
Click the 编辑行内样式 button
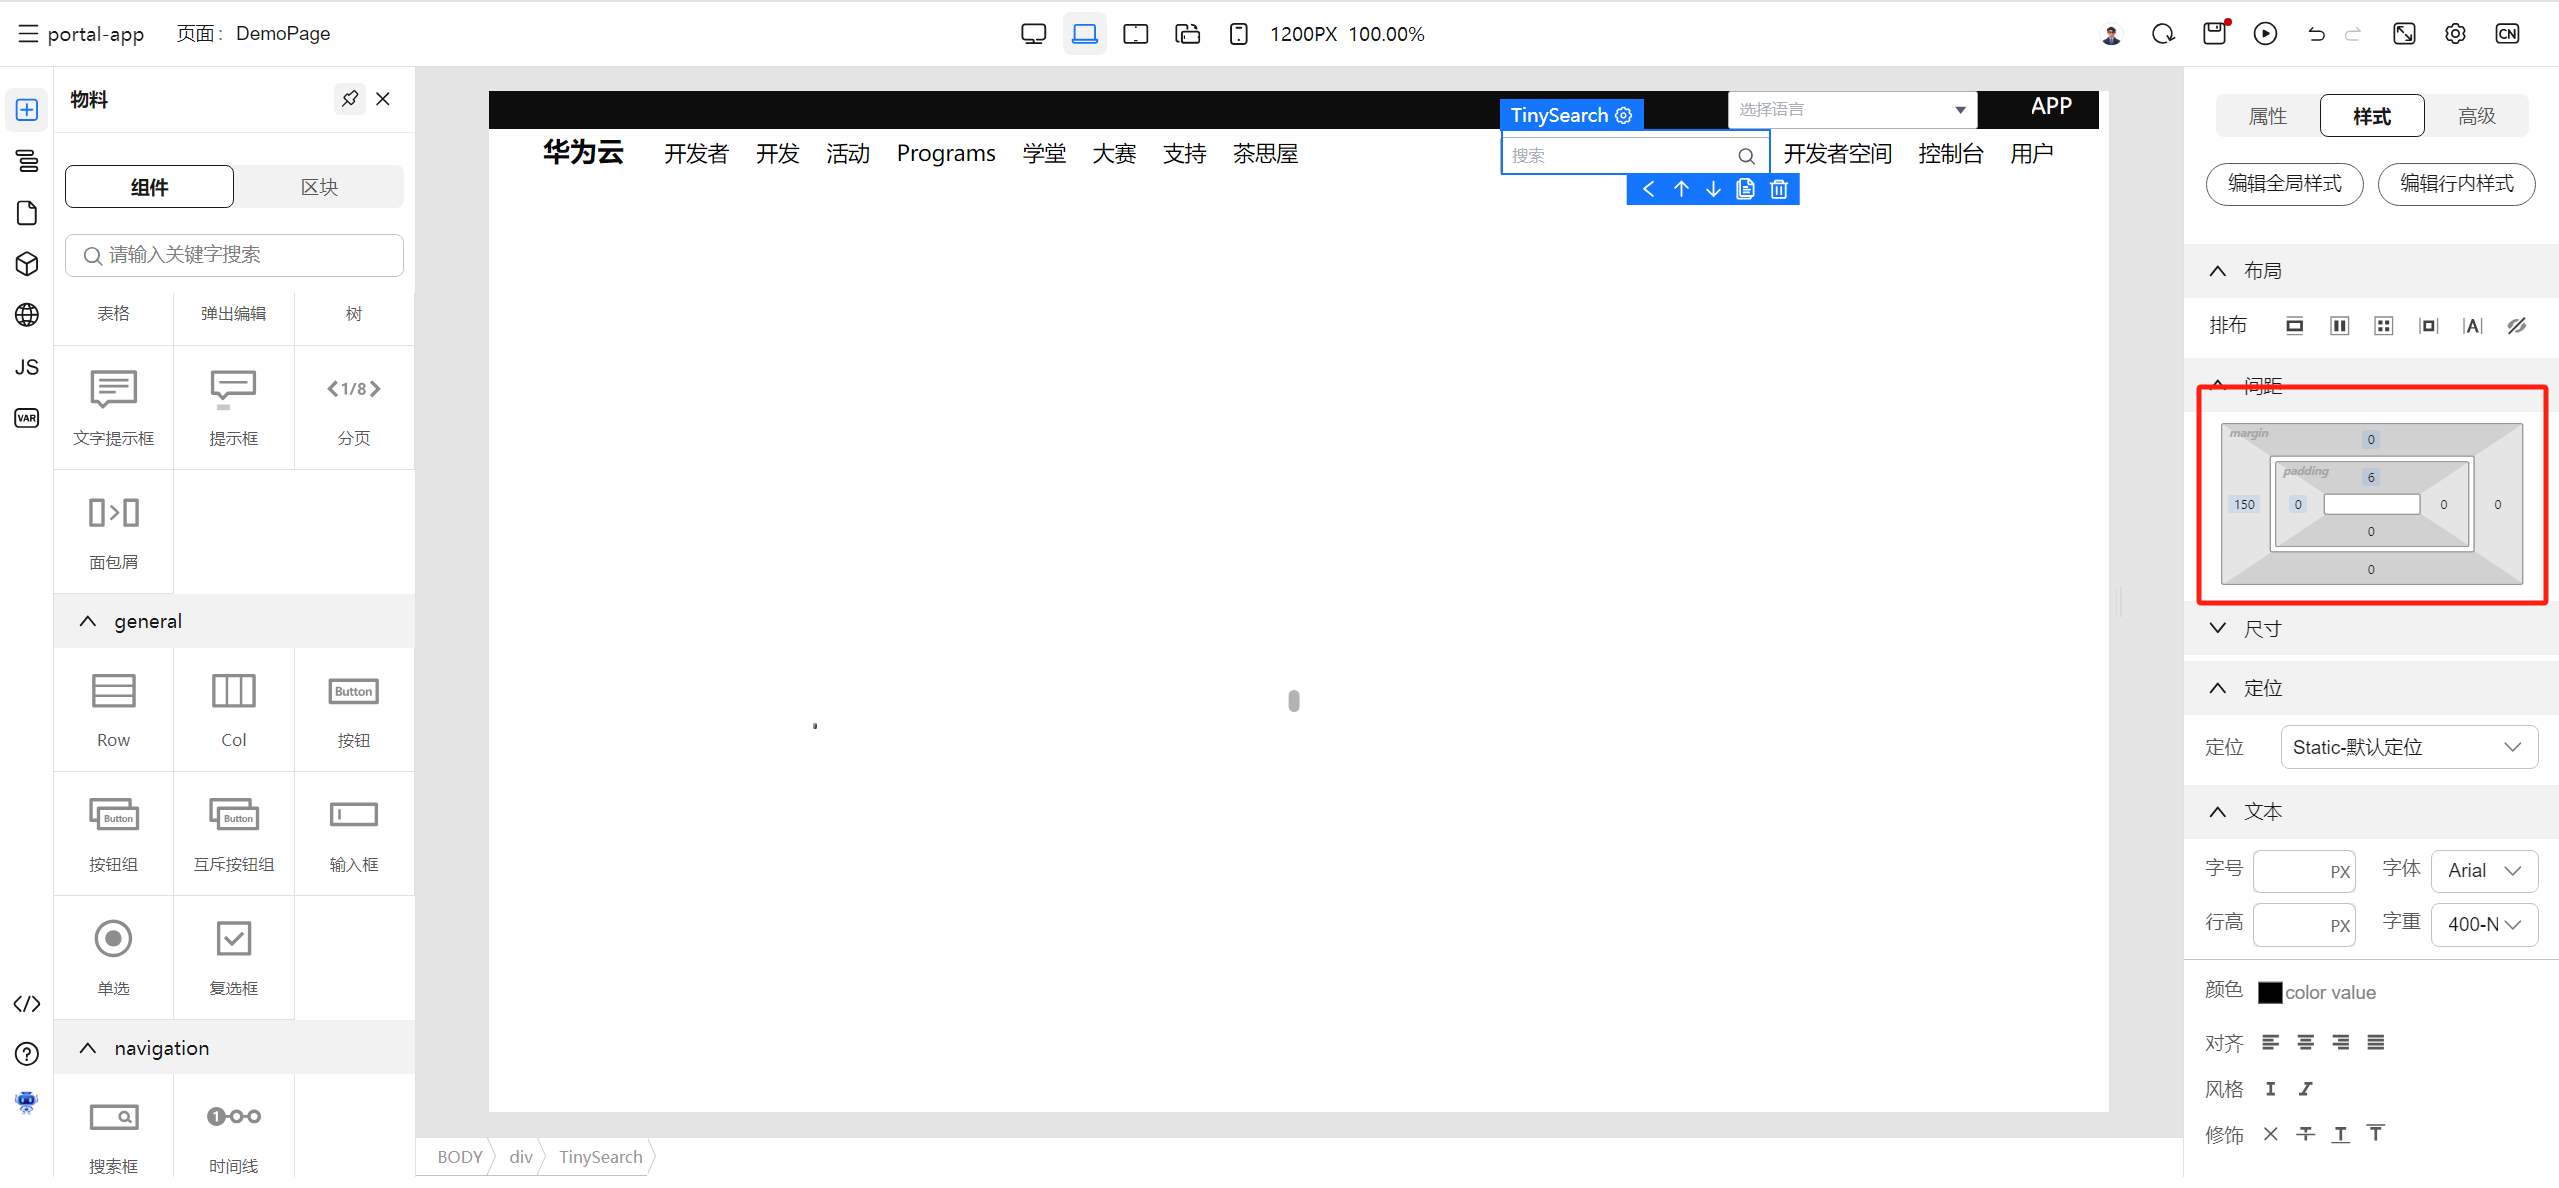(x=2456, y=184)
